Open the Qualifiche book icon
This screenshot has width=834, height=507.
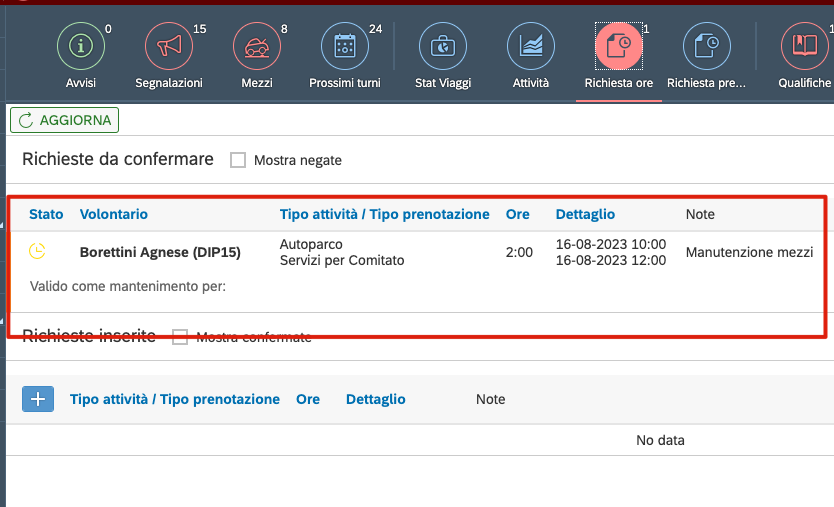(805, 46)
